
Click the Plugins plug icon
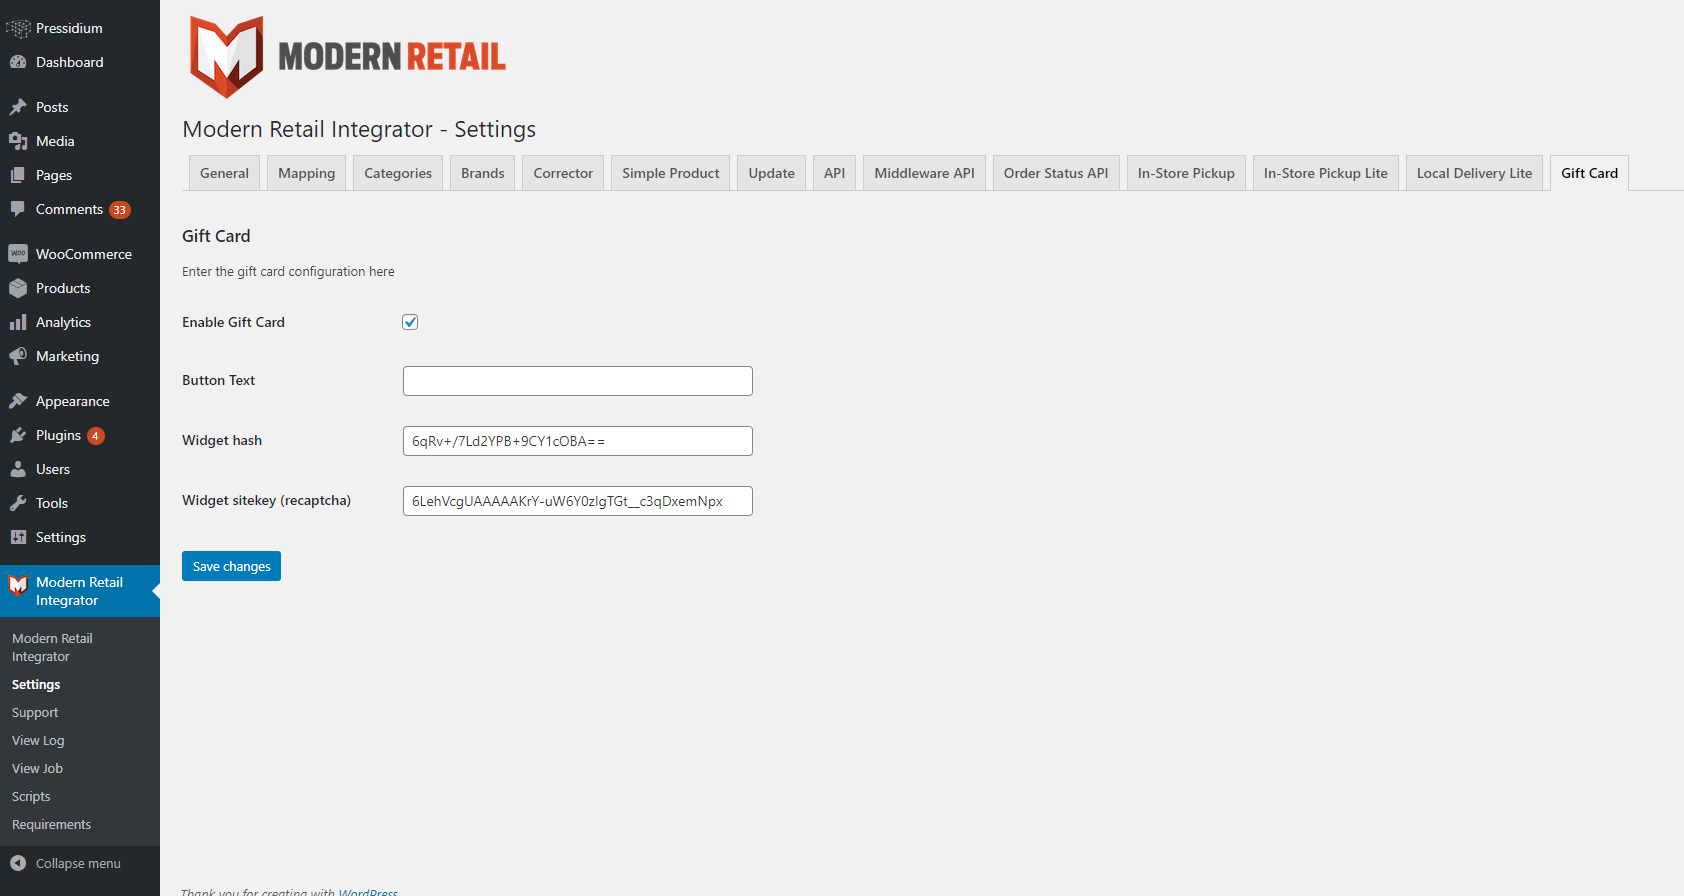point(18,435)
